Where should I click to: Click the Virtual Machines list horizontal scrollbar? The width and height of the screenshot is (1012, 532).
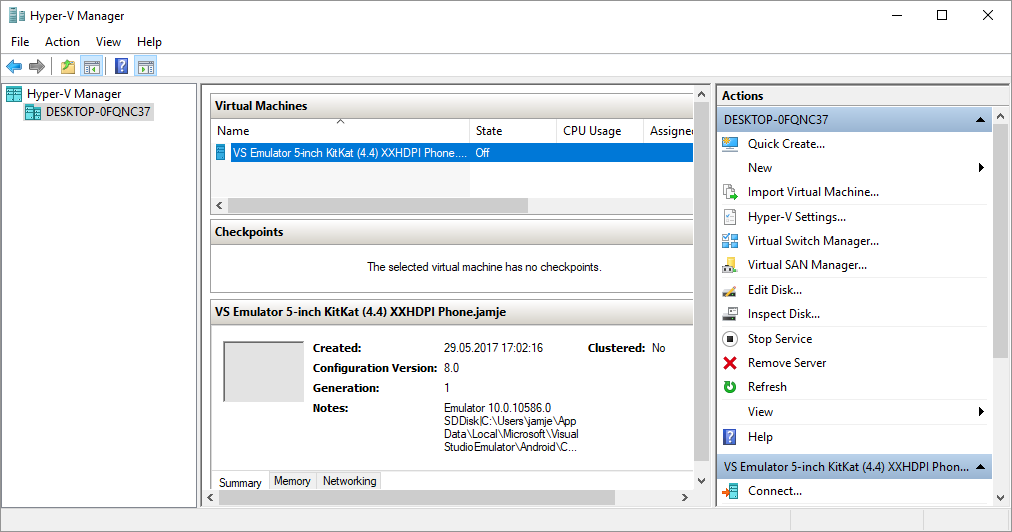click(x=378, y=205)
